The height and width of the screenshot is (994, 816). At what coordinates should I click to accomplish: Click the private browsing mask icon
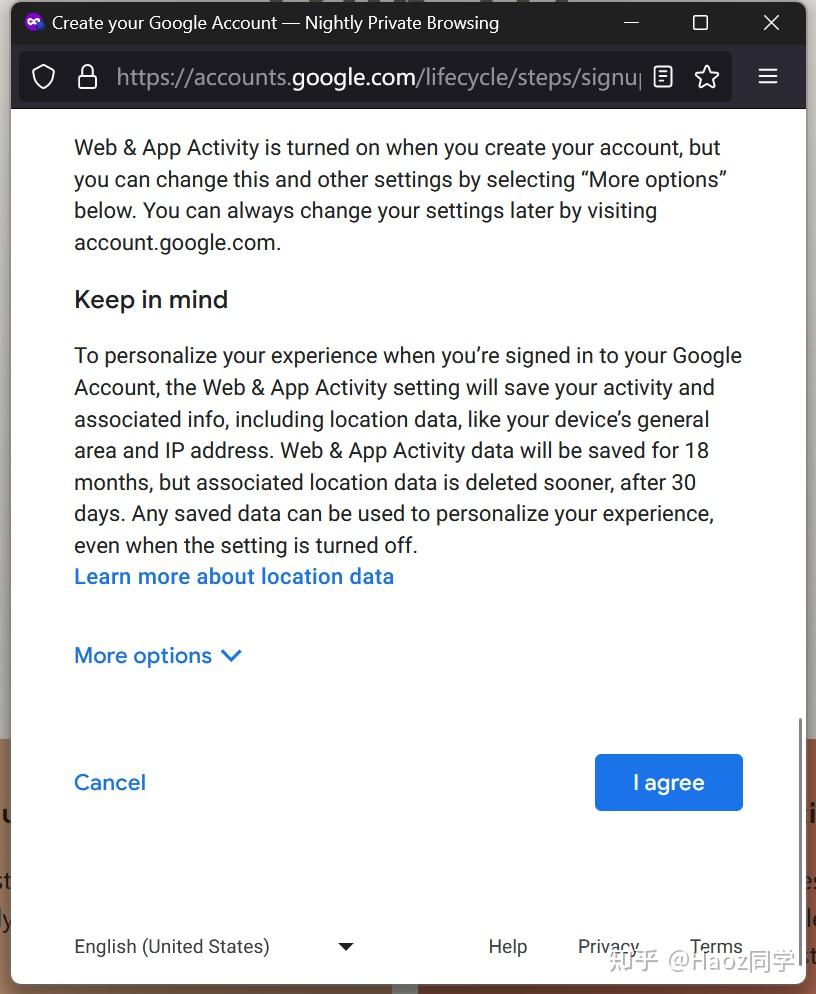coord(34,22)
